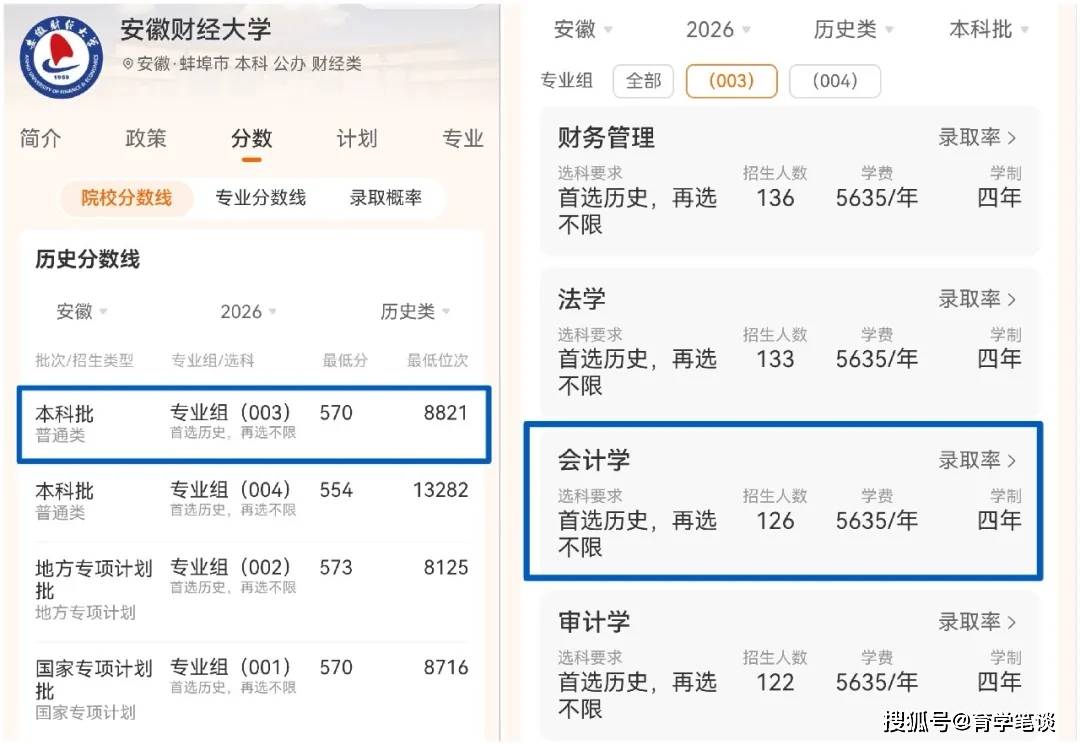Open the 安徽 dropdown in the right panel
Screen dimensions: 1080x745
(x=583, y=30)
